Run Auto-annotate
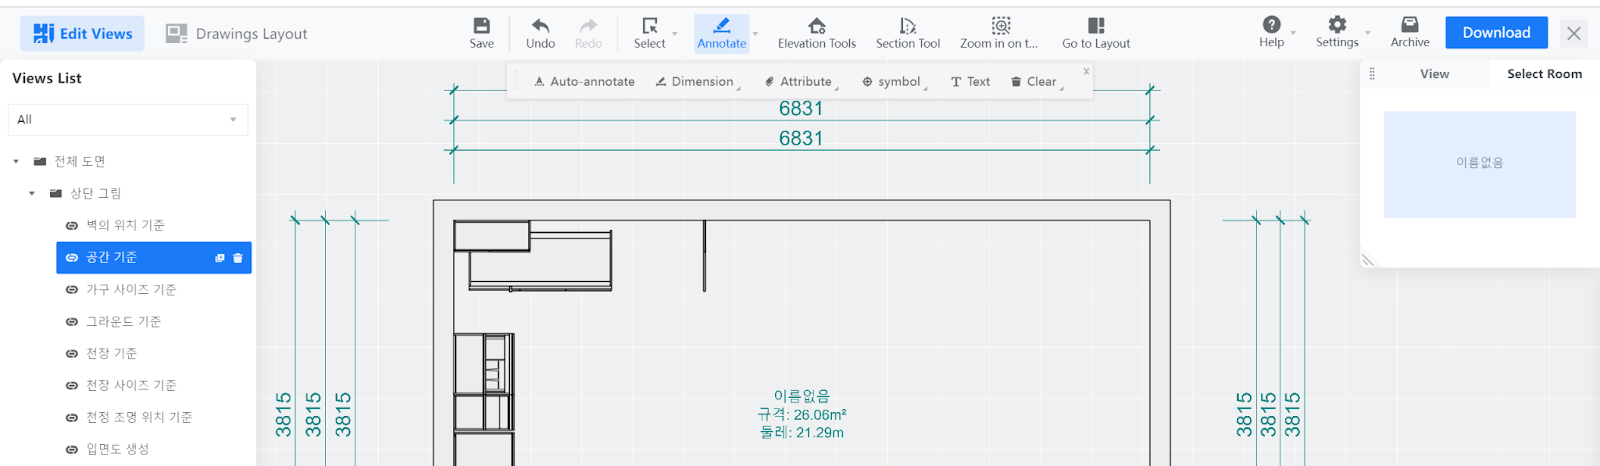The width and height of the screenshot is (1600, 466). [x=584, y=82]
